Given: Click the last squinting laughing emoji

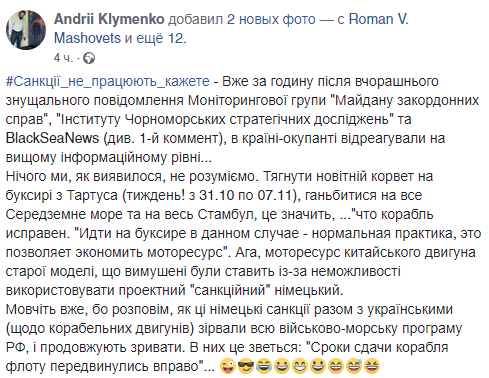Looking at the screenshot, I should [372, 366].
